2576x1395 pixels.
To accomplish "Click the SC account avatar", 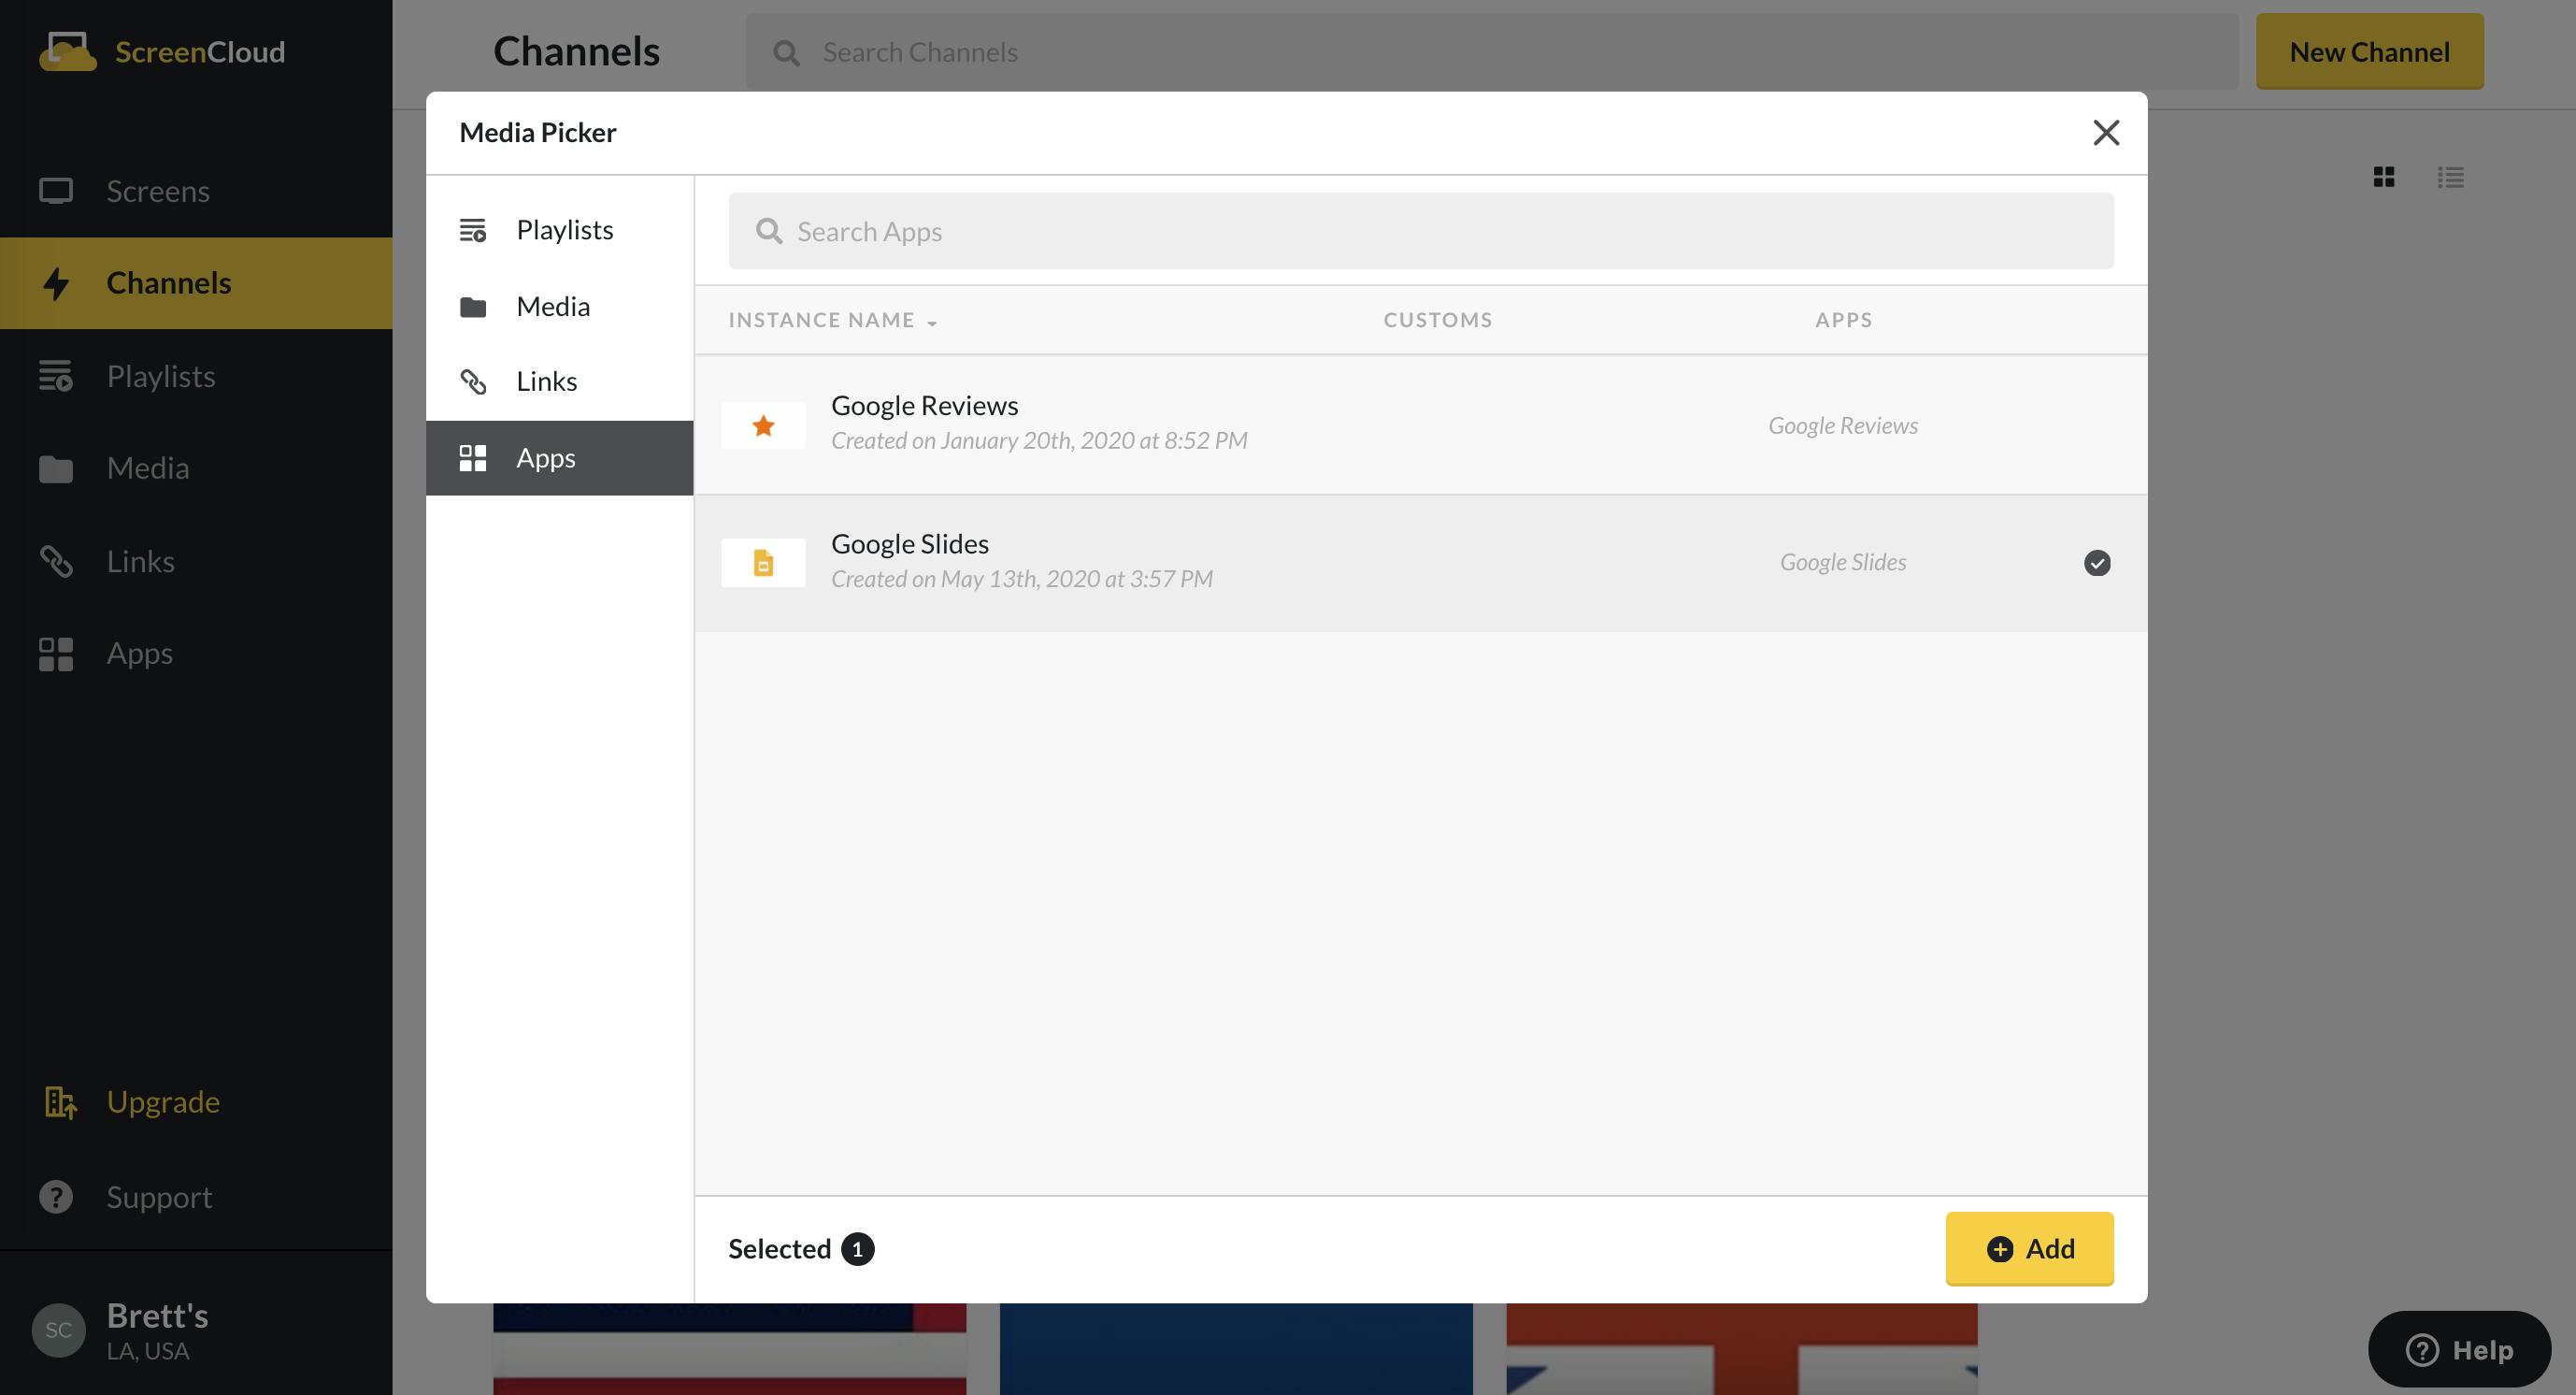I will coord(59,1330).
